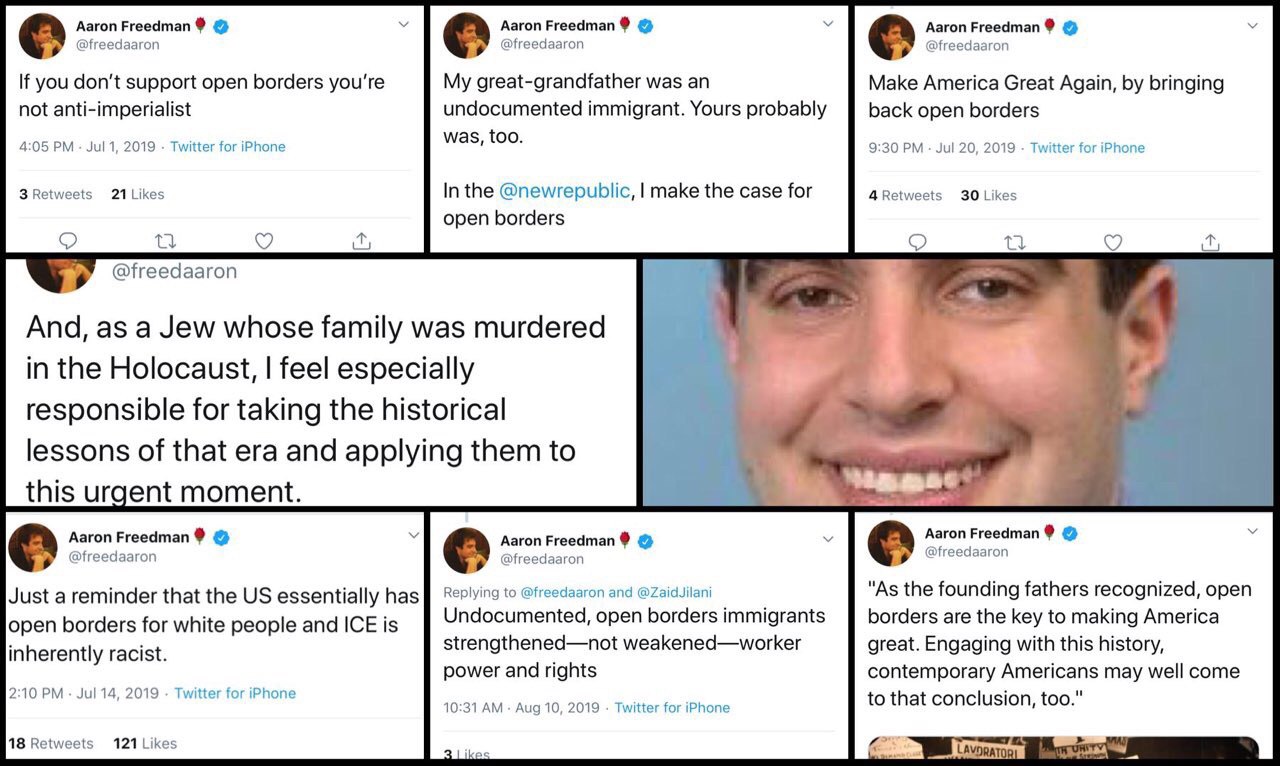
Task: Click the profile avatar on the ICE tweet
Action: [33, 547]
